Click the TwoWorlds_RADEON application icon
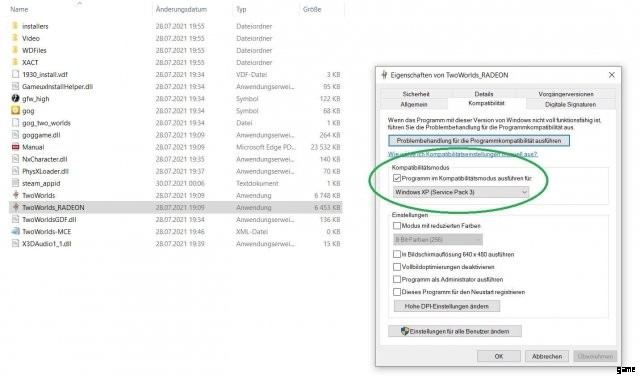 click(16, 207)
